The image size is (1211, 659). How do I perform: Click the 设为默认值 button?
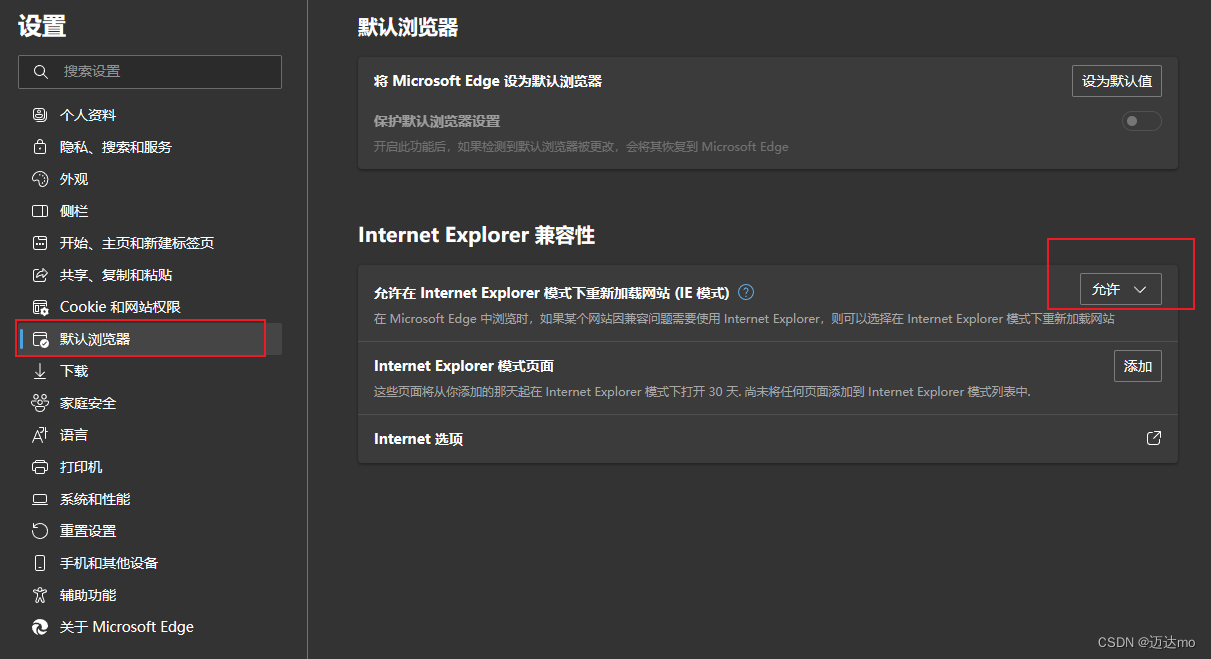1117,81
